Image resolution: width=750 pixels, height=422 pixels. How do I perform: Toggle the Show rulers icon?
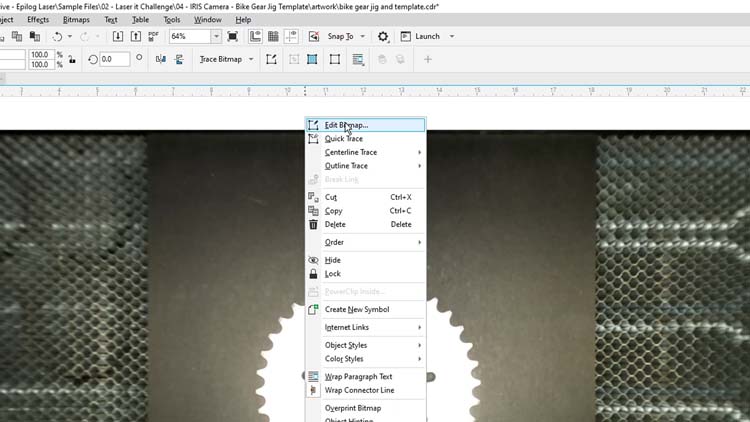click(255, 36)
